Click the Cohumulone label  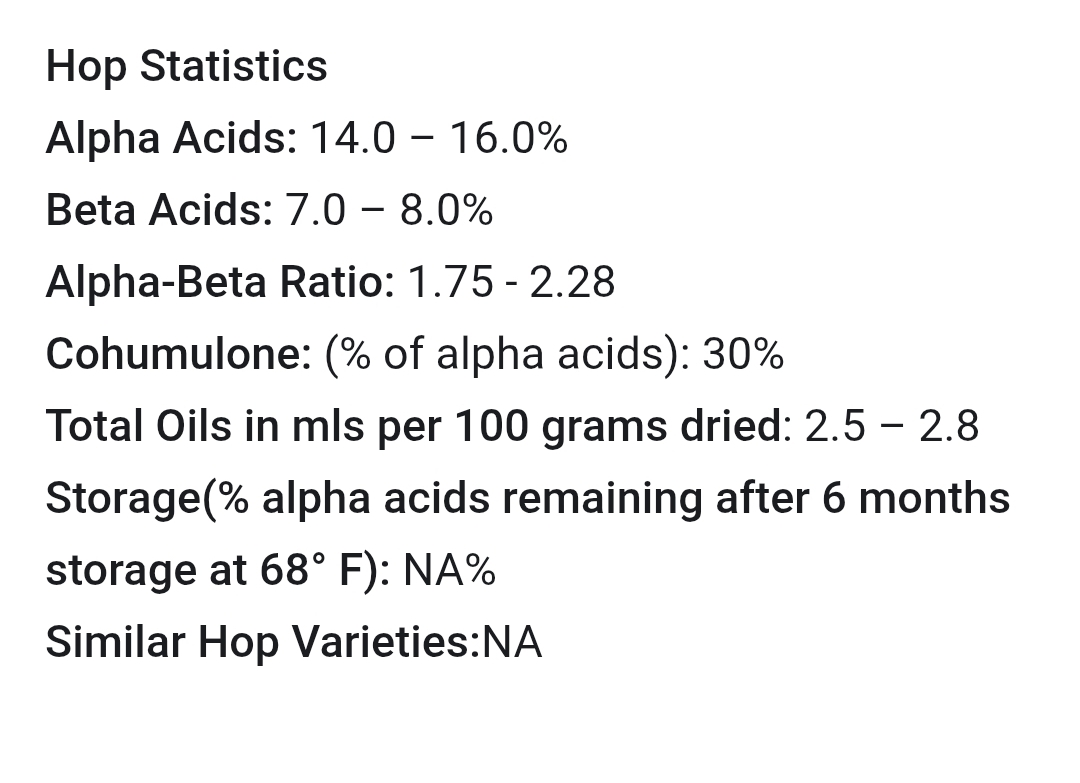pyautogui.click(x=179, y=355)
